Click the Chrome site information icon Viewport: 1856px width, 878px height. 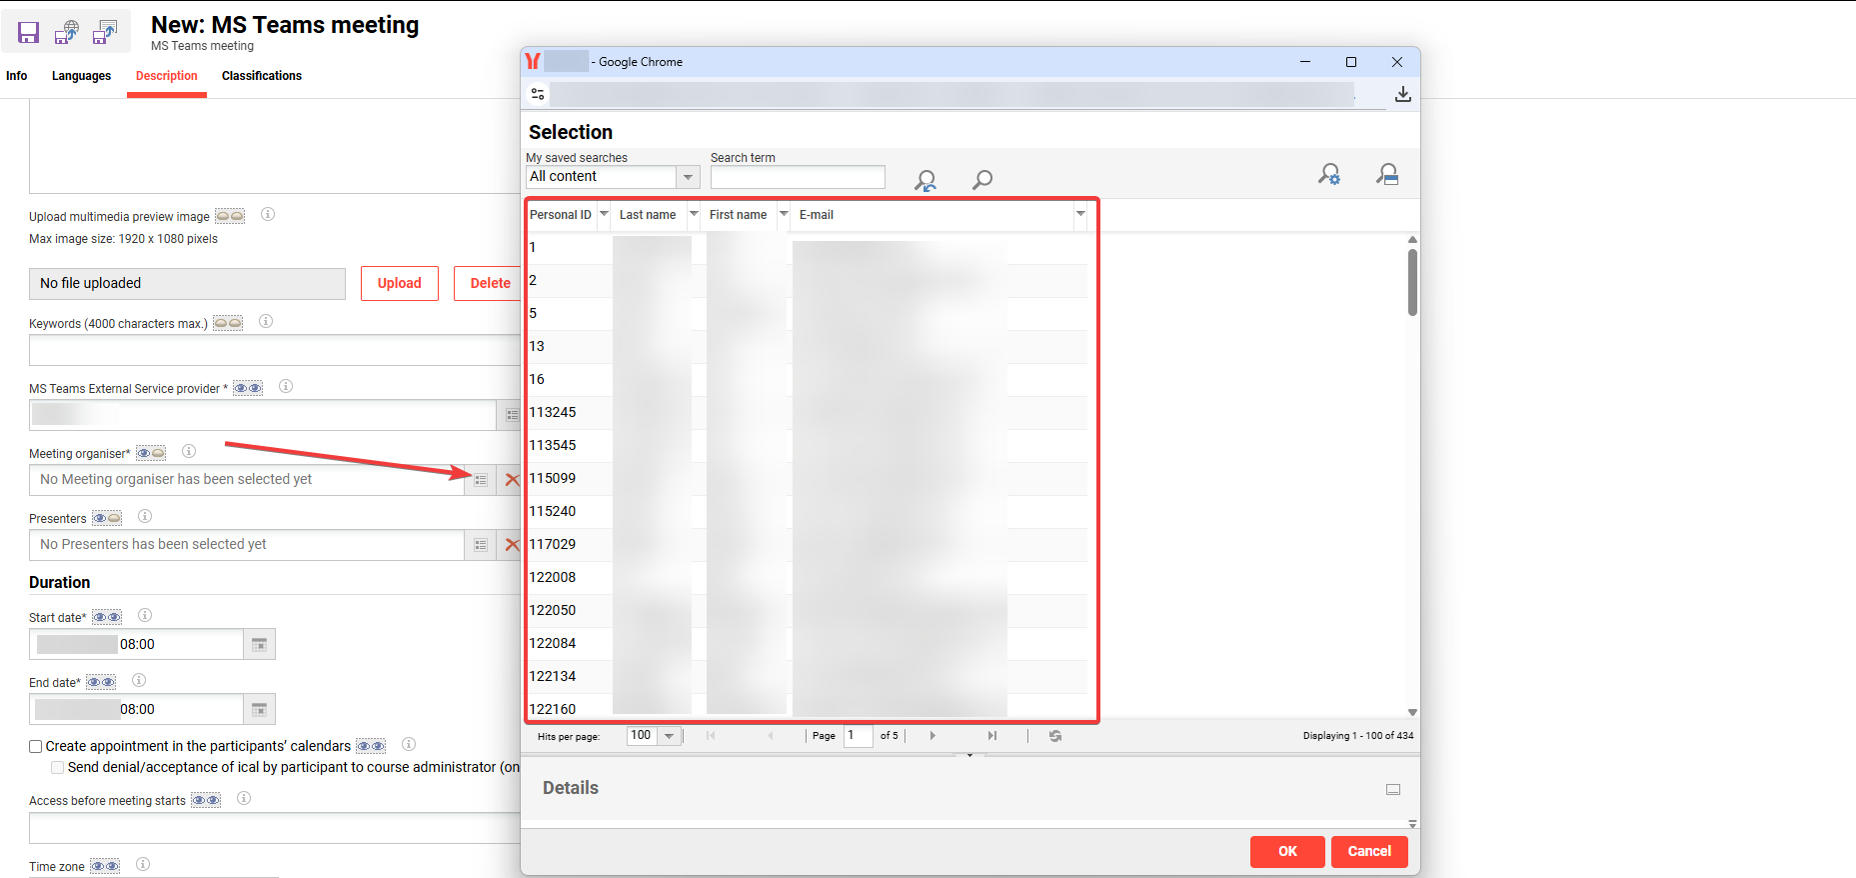click(x=538, y=94)
